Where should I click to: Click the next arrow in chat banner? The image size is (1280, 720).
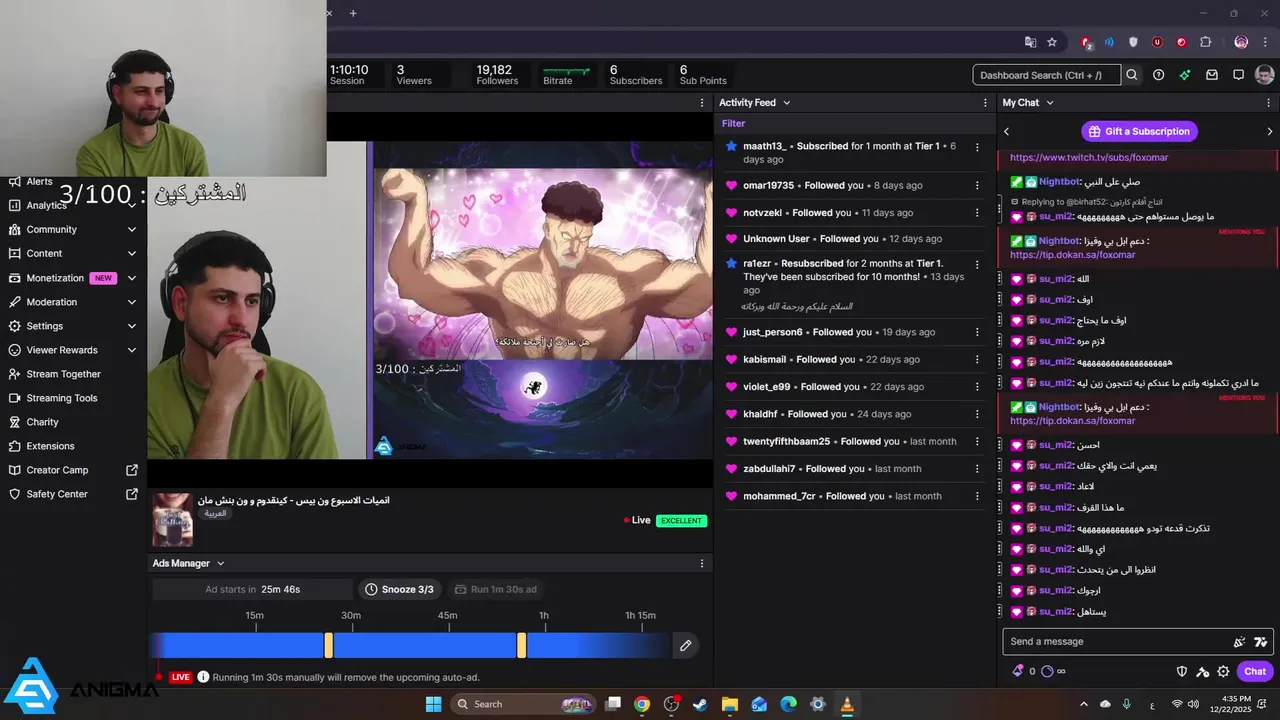click(1270, 131)
